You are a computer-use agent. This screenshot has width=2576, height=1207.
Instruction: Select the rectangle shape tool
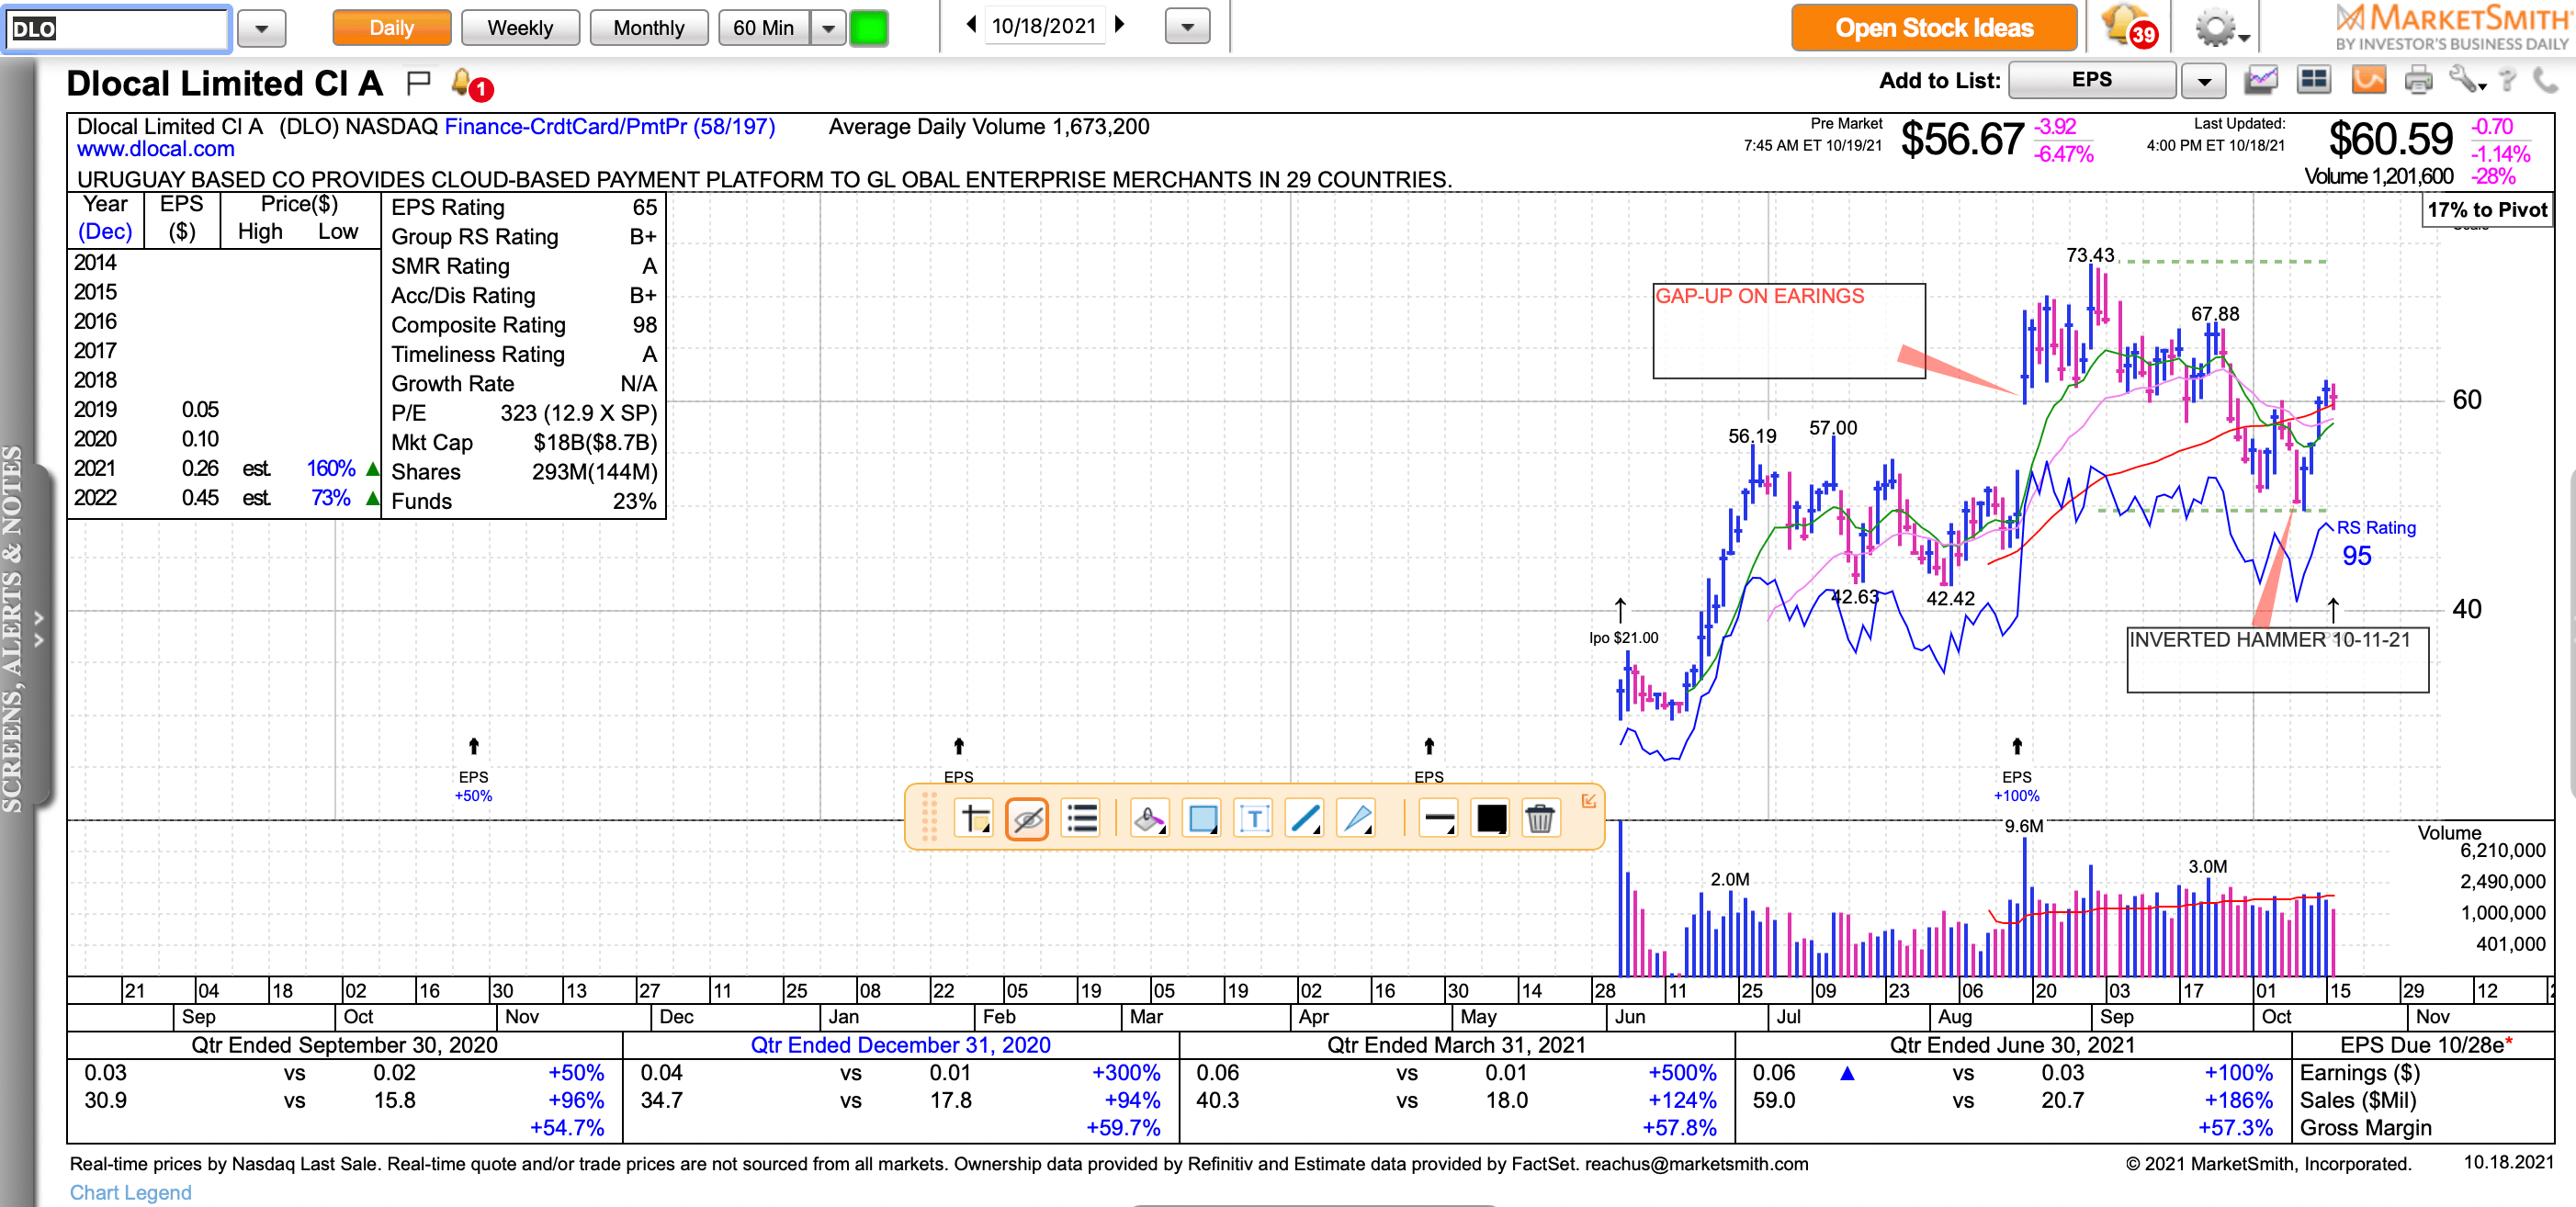pyautogui.click(x=1201, y=819)
